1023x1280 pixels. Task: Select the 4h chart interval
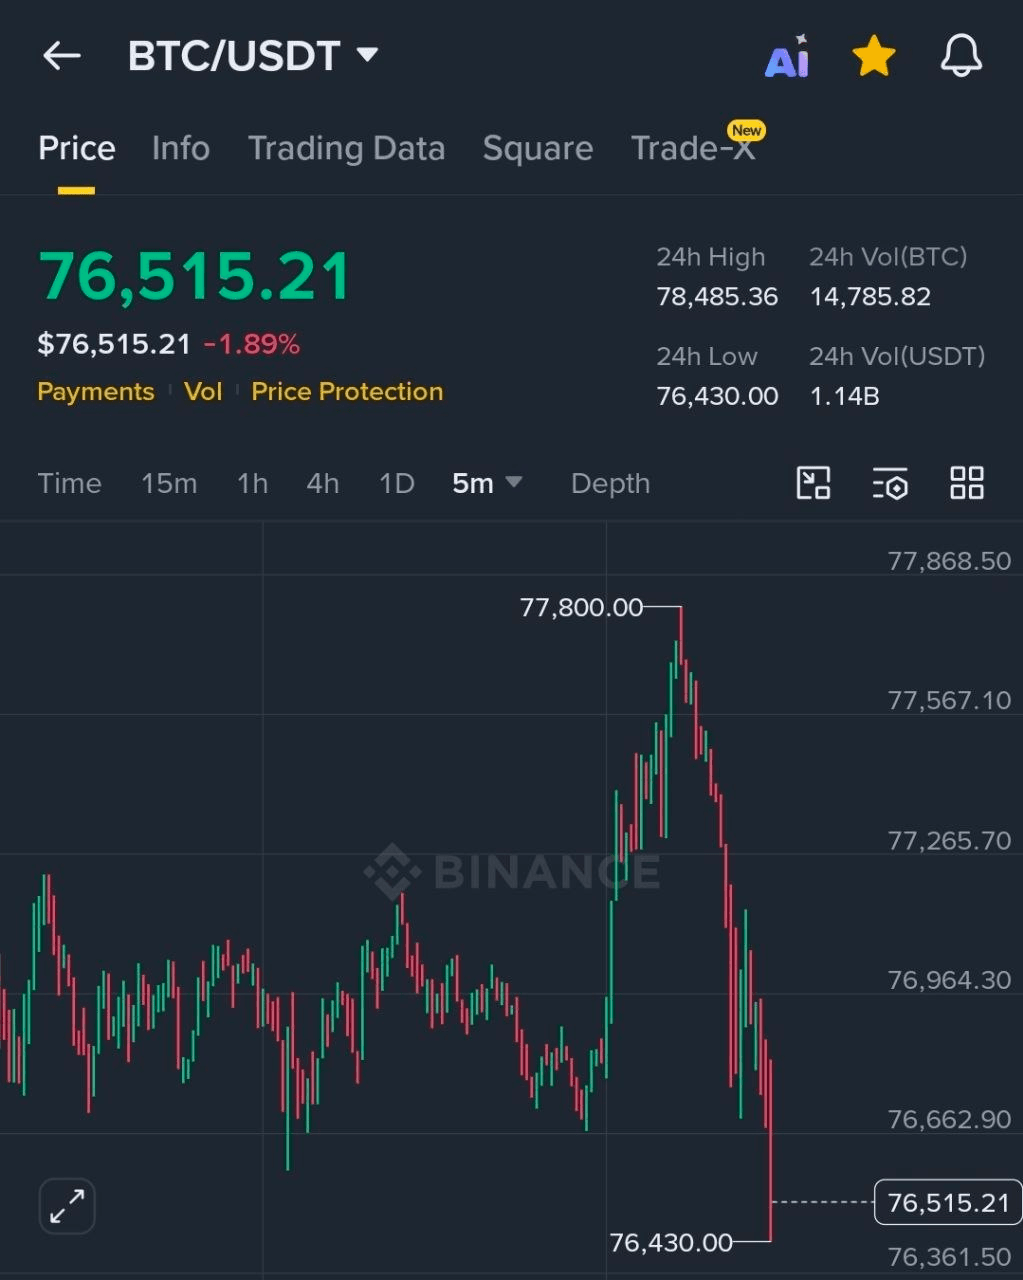tap(323, 483)
